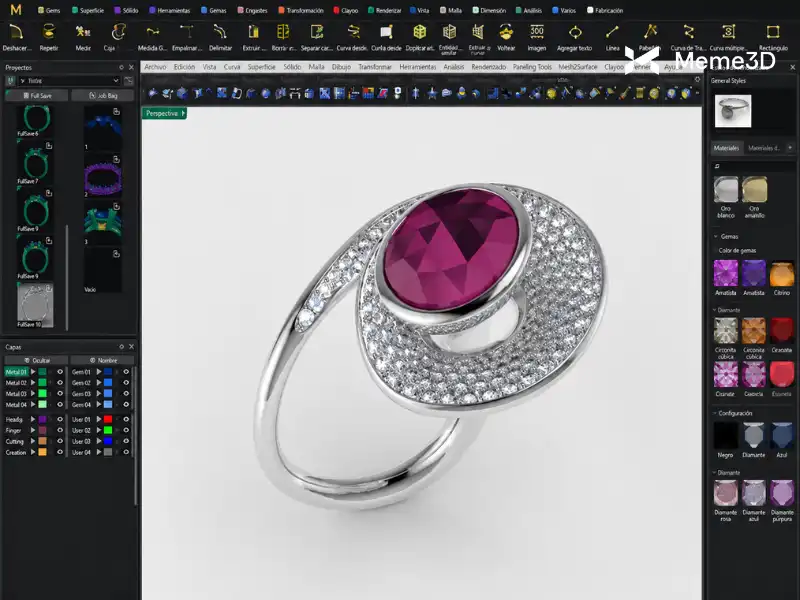Click the Repetir (redo) tool icon
The image size is (800, 600).
[48, 32]
